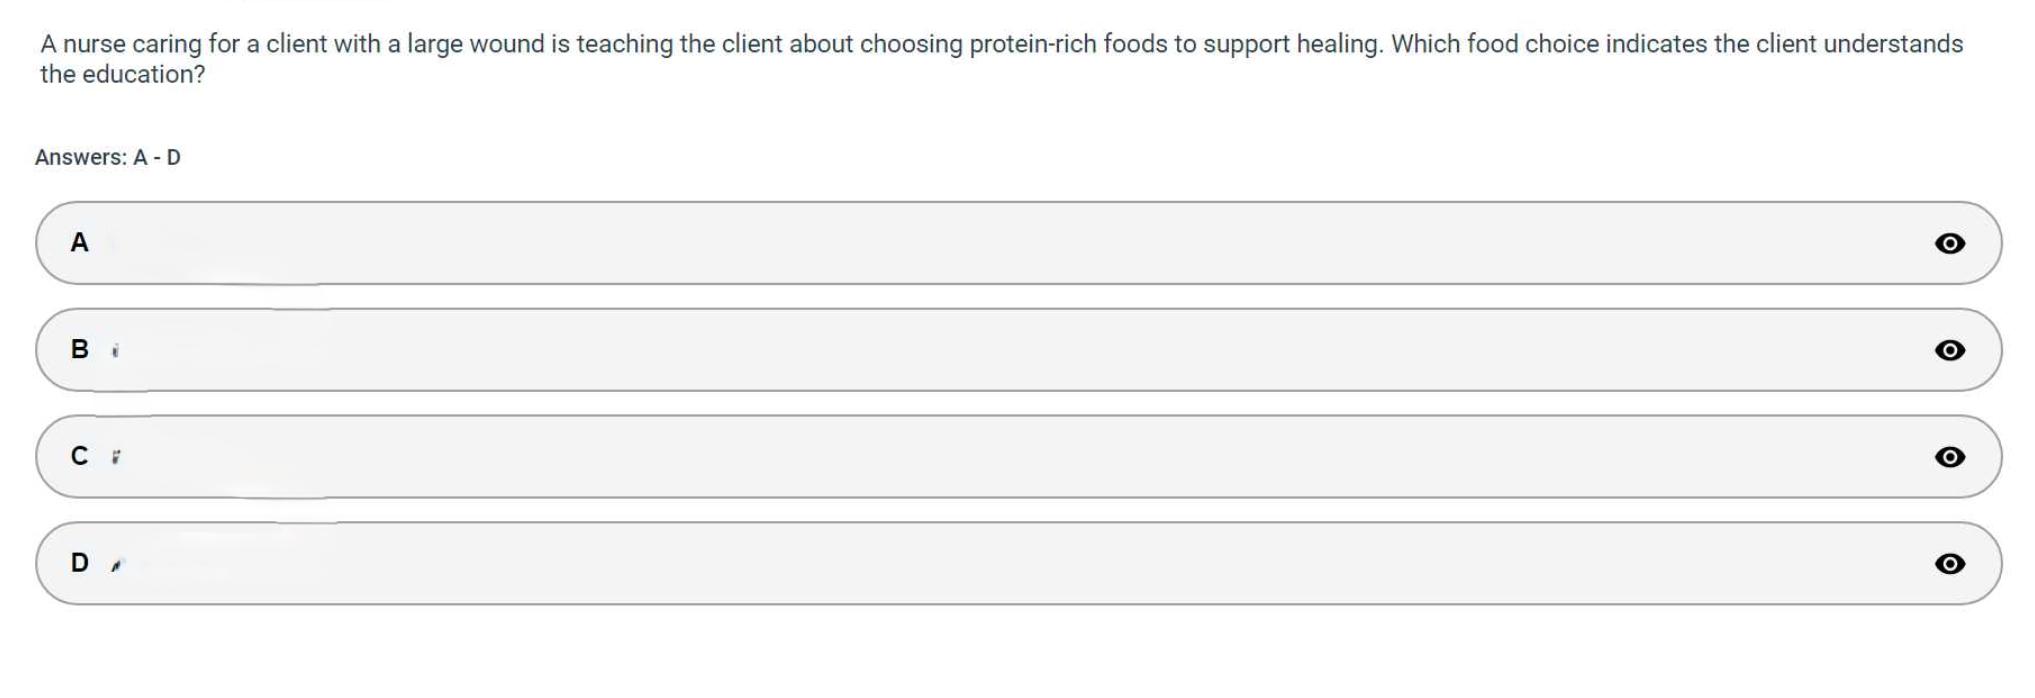The height and width of the screenshot is (698, 2035).
Task: Click the eye icon on answer D
Action: coord(1948,564)
